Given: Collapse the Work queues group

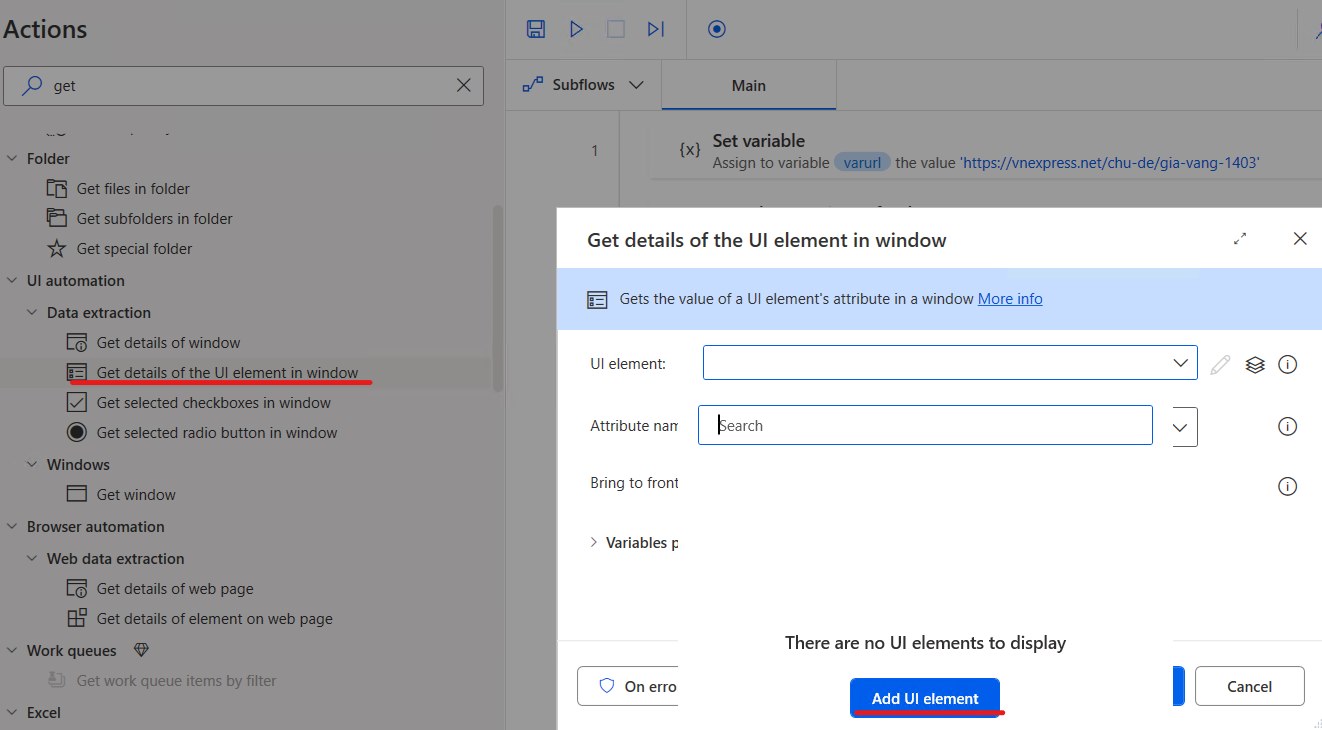Looking at the screenshot, I should 13,650.
